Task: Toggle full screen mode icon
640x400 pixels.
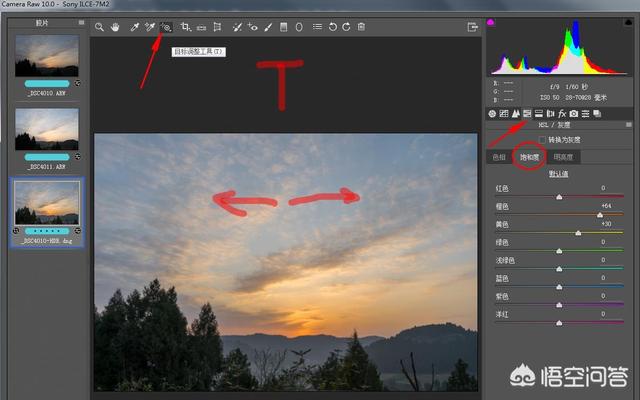Action: [x=472, y=27]
